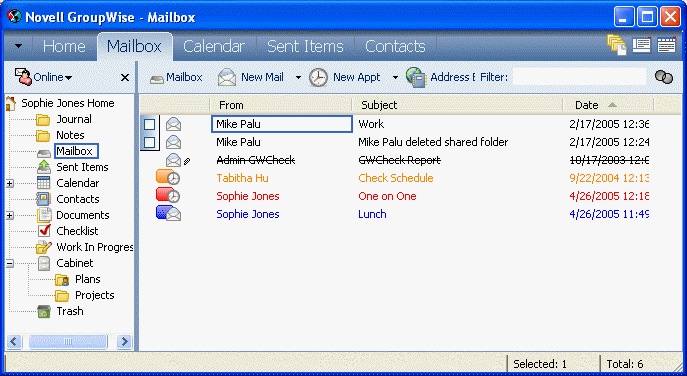Click the binoculars find icon beside Filter
This screenshot has height=376, width=687.
point(664,77)
